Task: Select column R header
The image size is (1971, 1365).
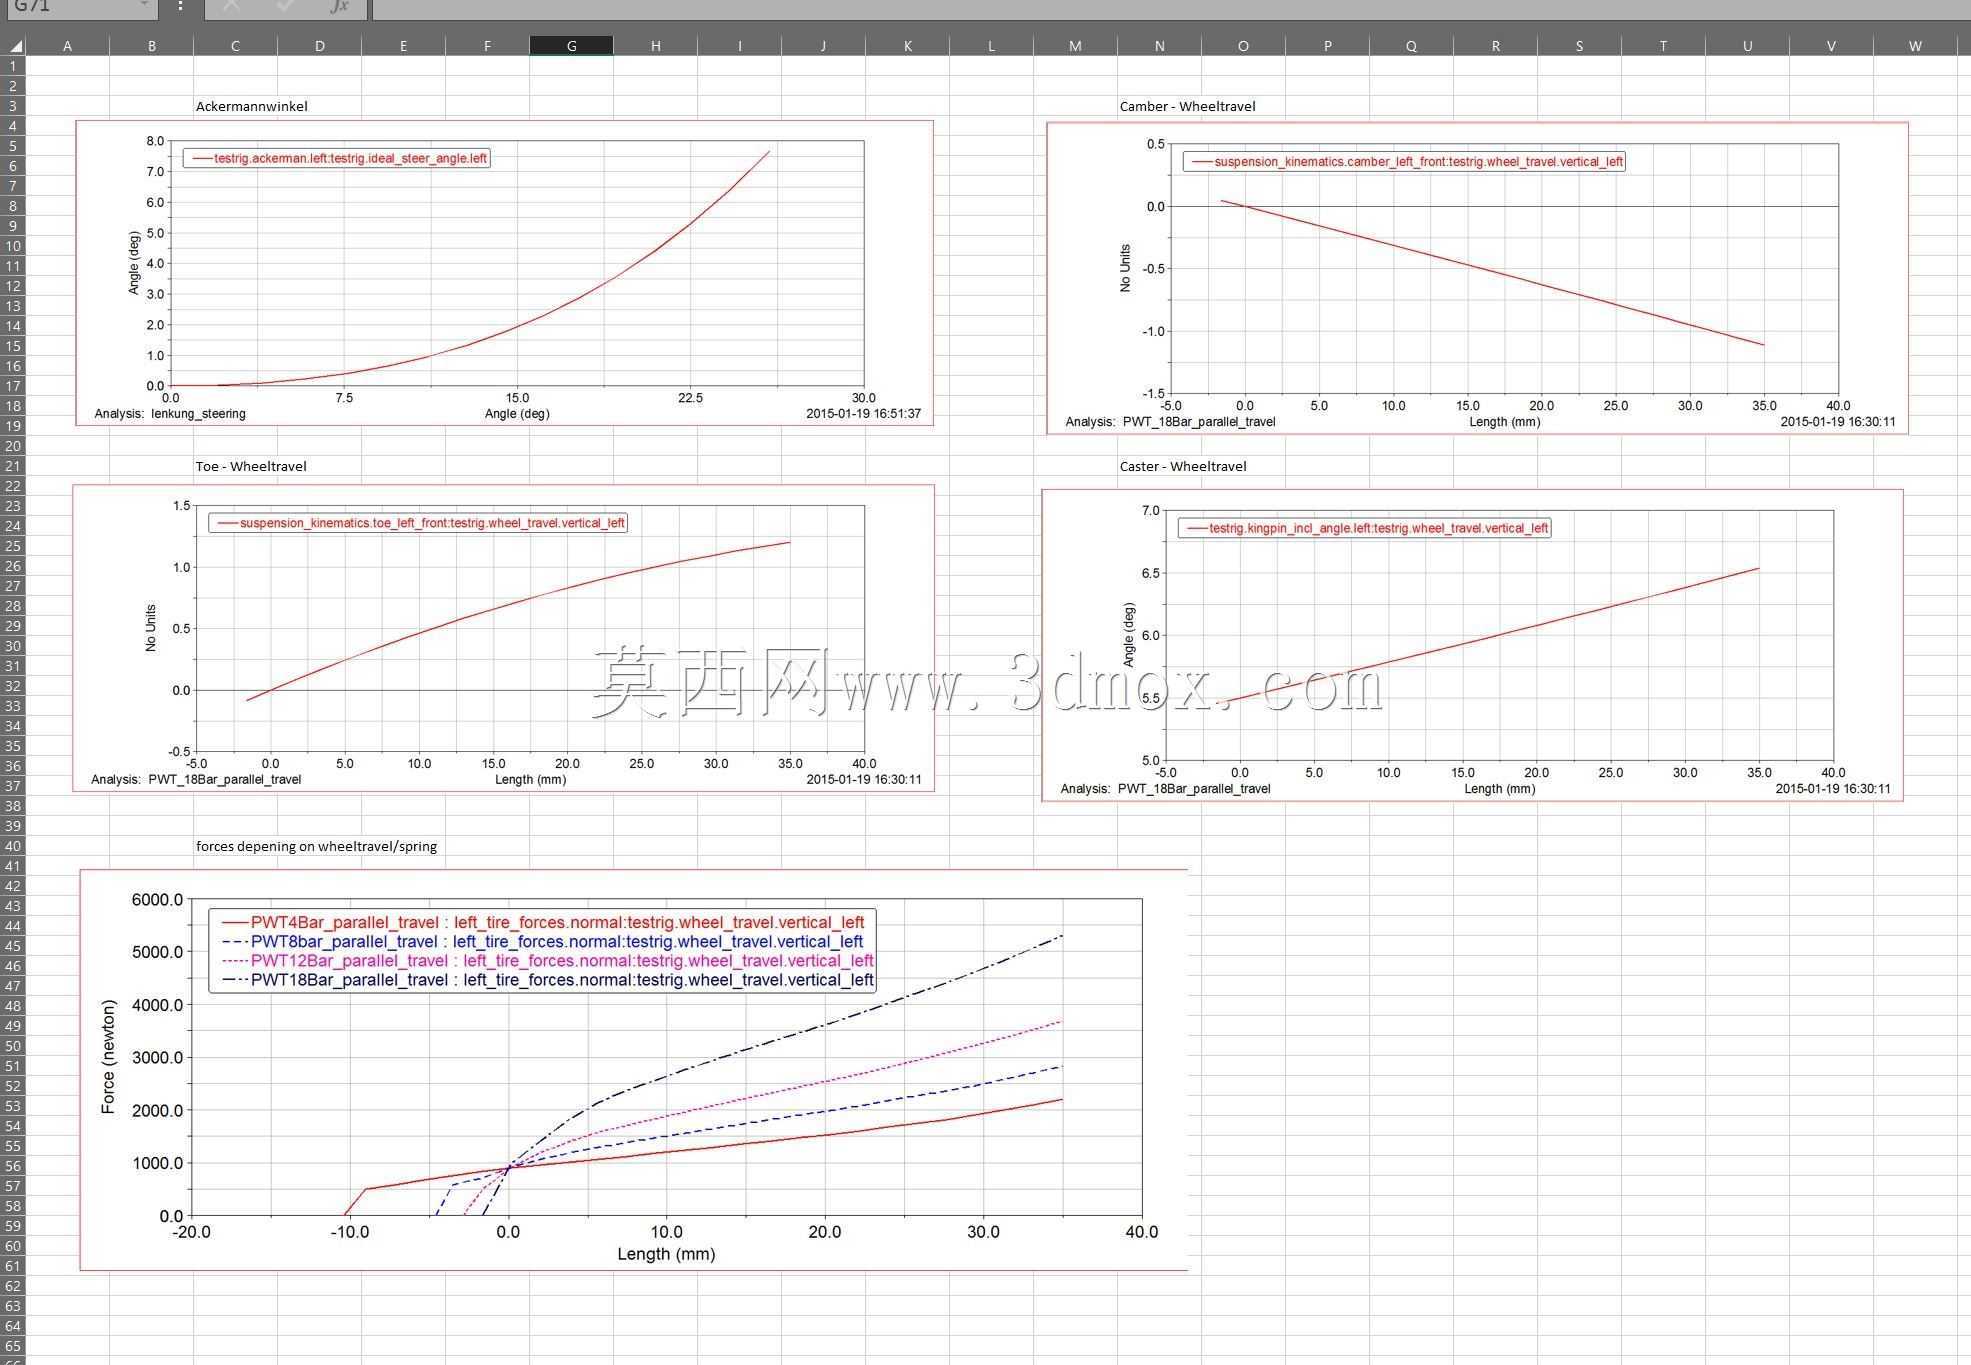Action: tap(1495, 45)
